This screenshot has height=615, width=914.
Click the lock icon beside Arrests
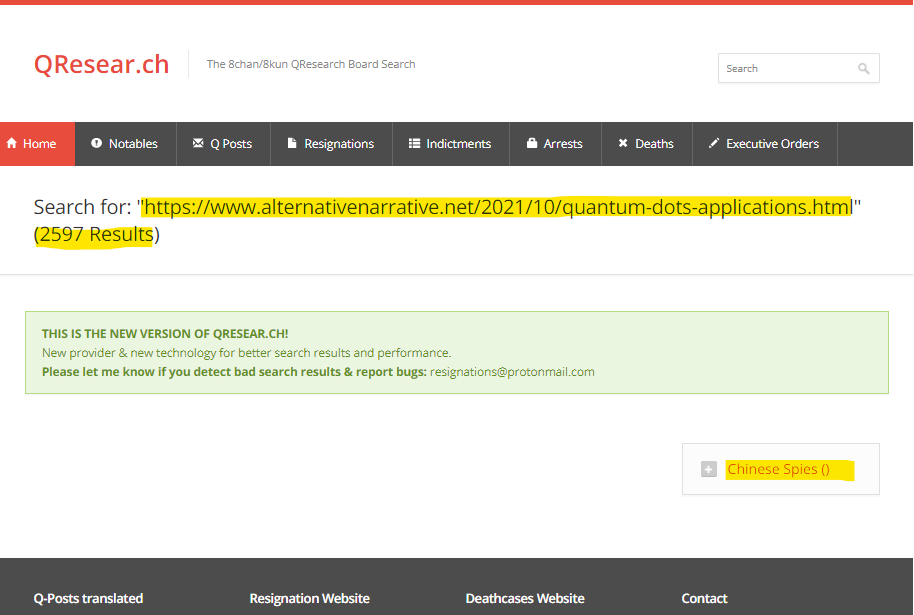pos(532,143)
